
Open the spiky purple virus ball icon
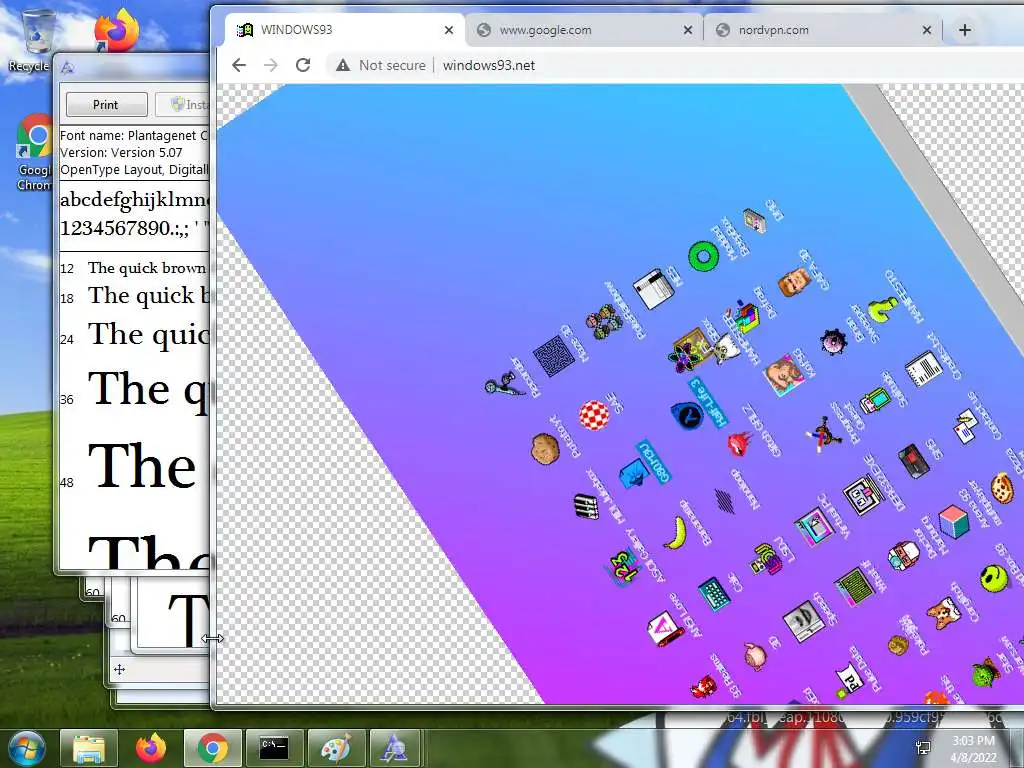pyautogui.click(x=833, y=341)
